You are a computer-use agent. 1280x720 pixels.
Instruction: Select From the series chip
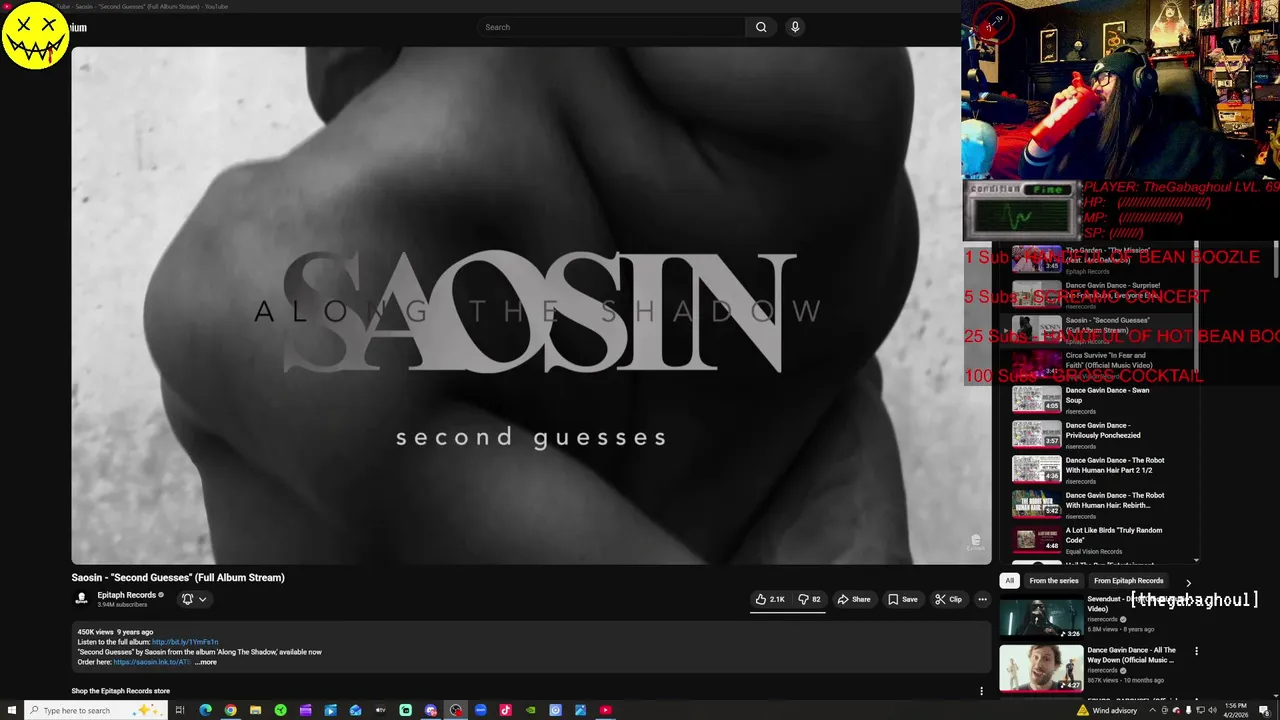1054,581
